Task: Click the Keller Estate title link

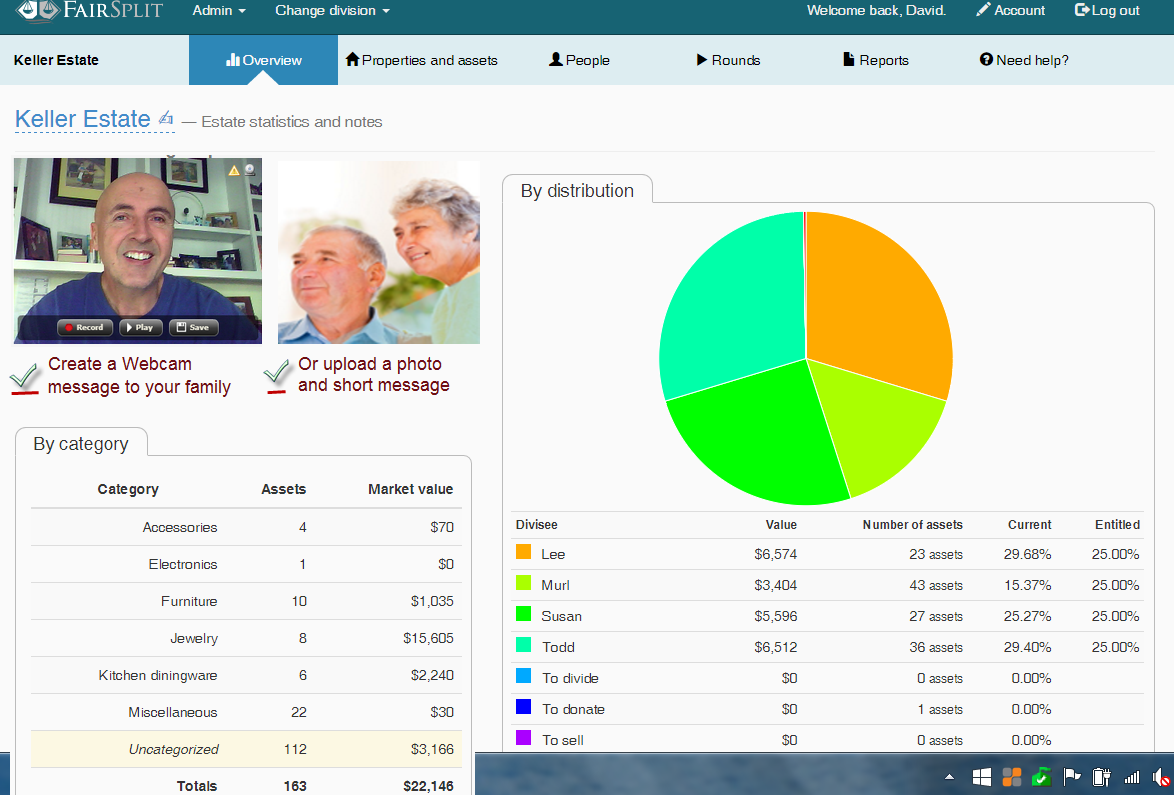Action: point(83,119)
